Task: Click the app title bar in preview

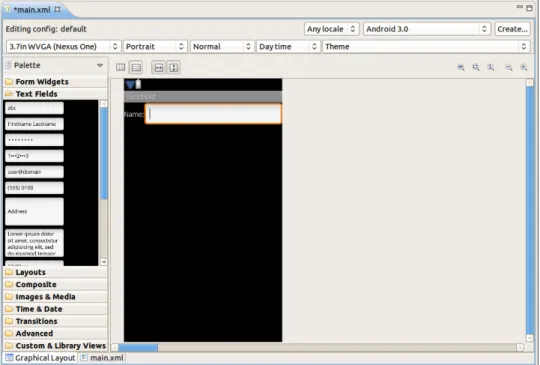Action: 203,96
